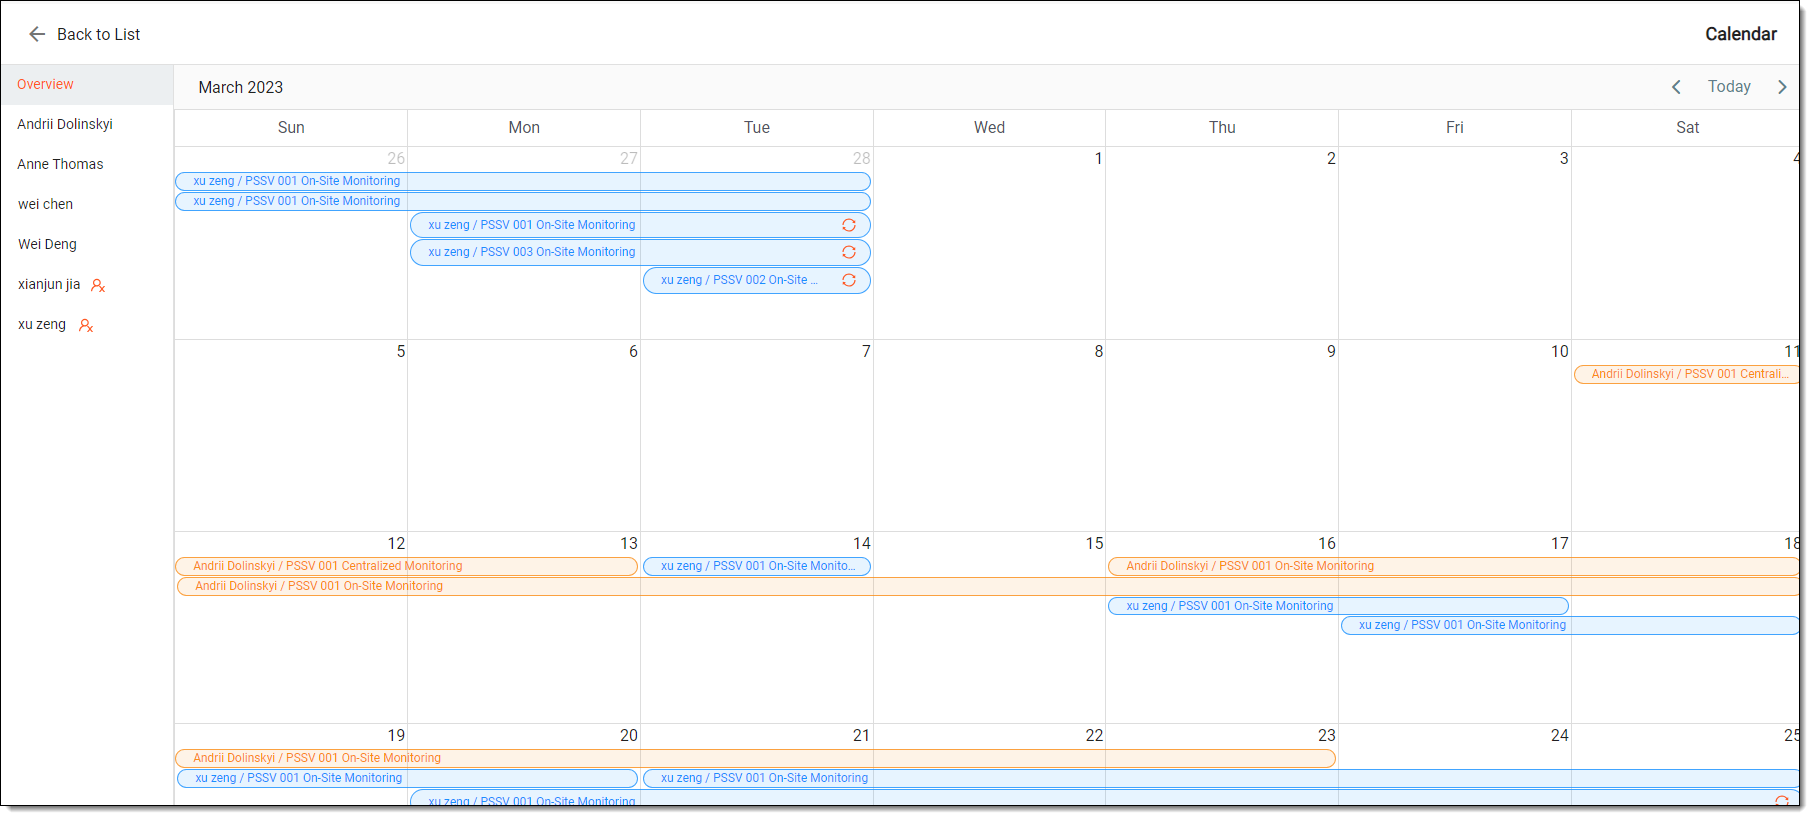The image size is (1812, 818).
Task: Open Andrii Dolinskyi On-Site Monitoring event on 16th
Action: (x=1453, y=566)
